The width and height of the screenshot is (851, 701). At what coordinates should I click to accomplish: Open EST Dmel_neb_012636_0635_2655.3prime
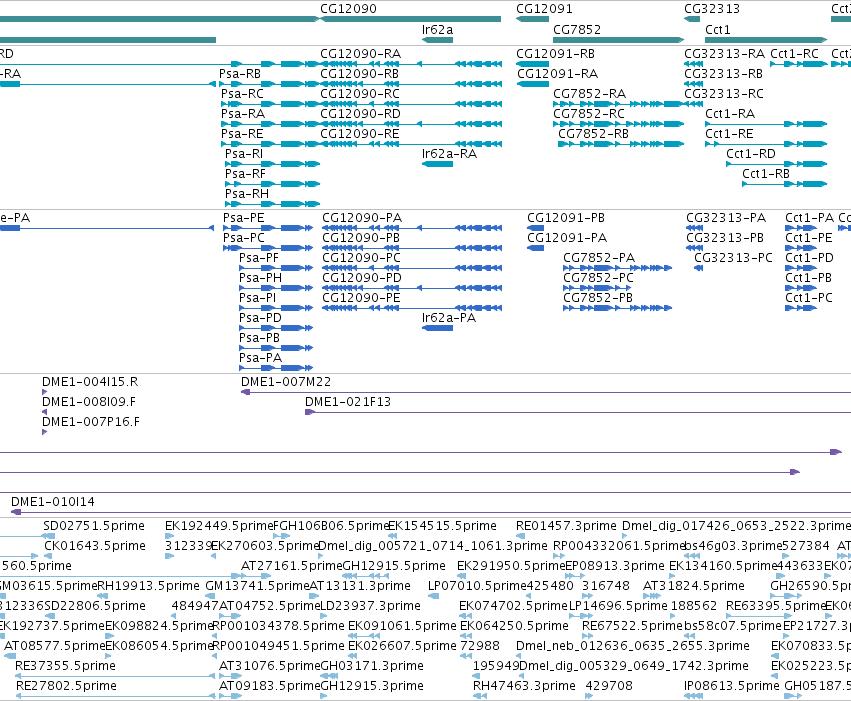coord(633,646)
